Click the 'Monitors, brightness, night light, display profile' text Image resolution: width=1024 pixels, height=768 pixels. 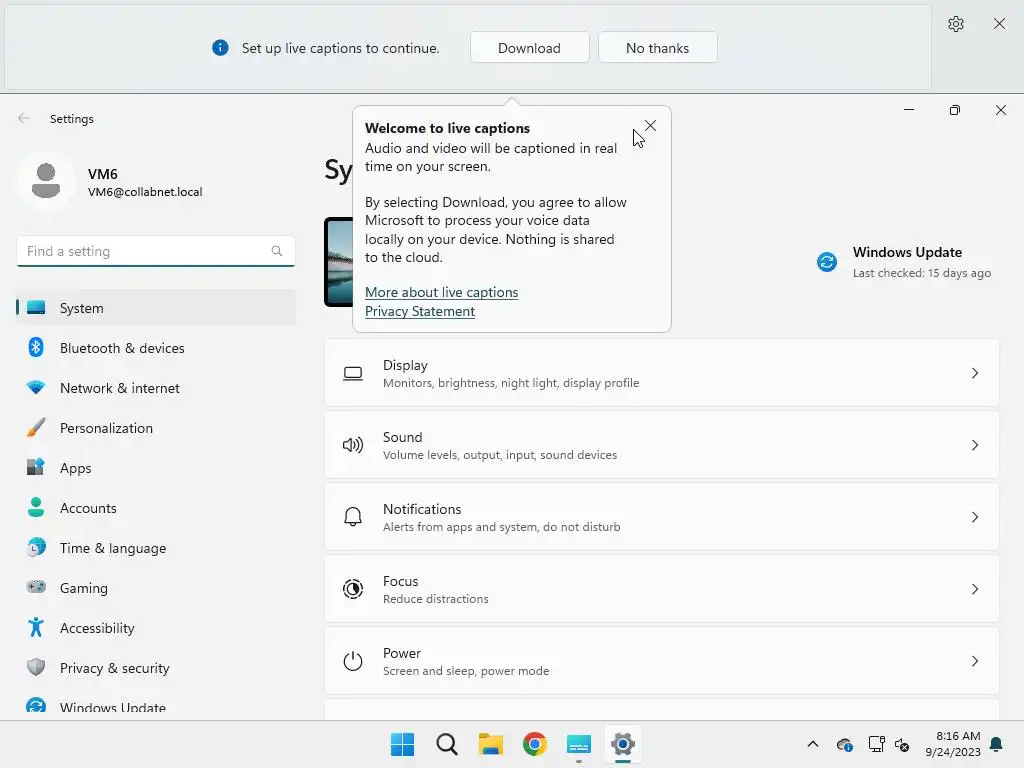tap(511, 383)
